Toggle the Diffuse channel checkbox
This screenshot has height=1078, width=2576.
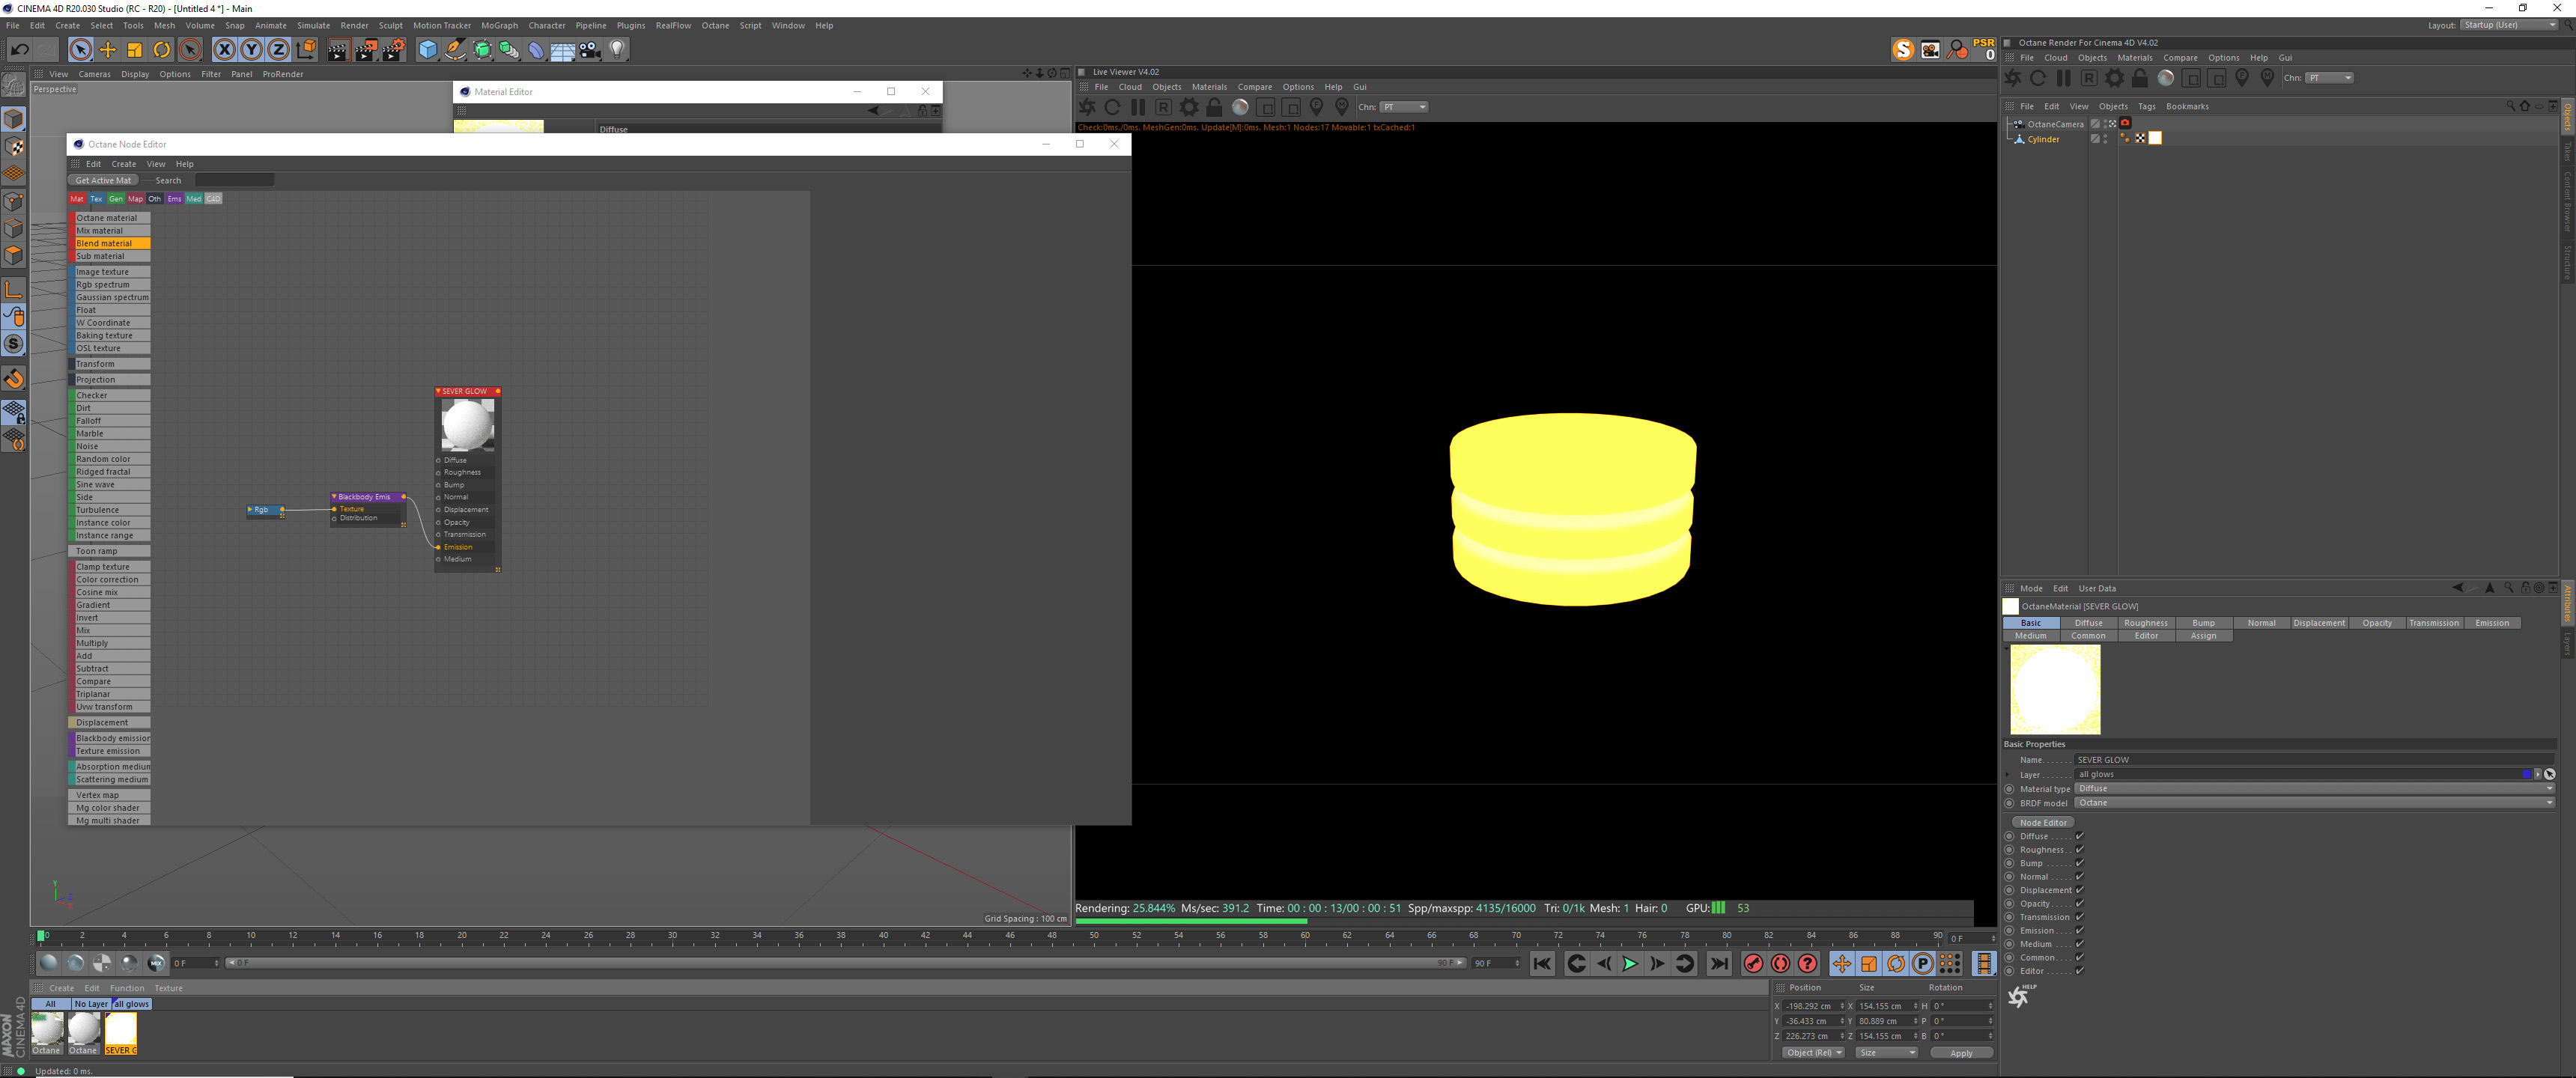click(x=2079, y=836)
